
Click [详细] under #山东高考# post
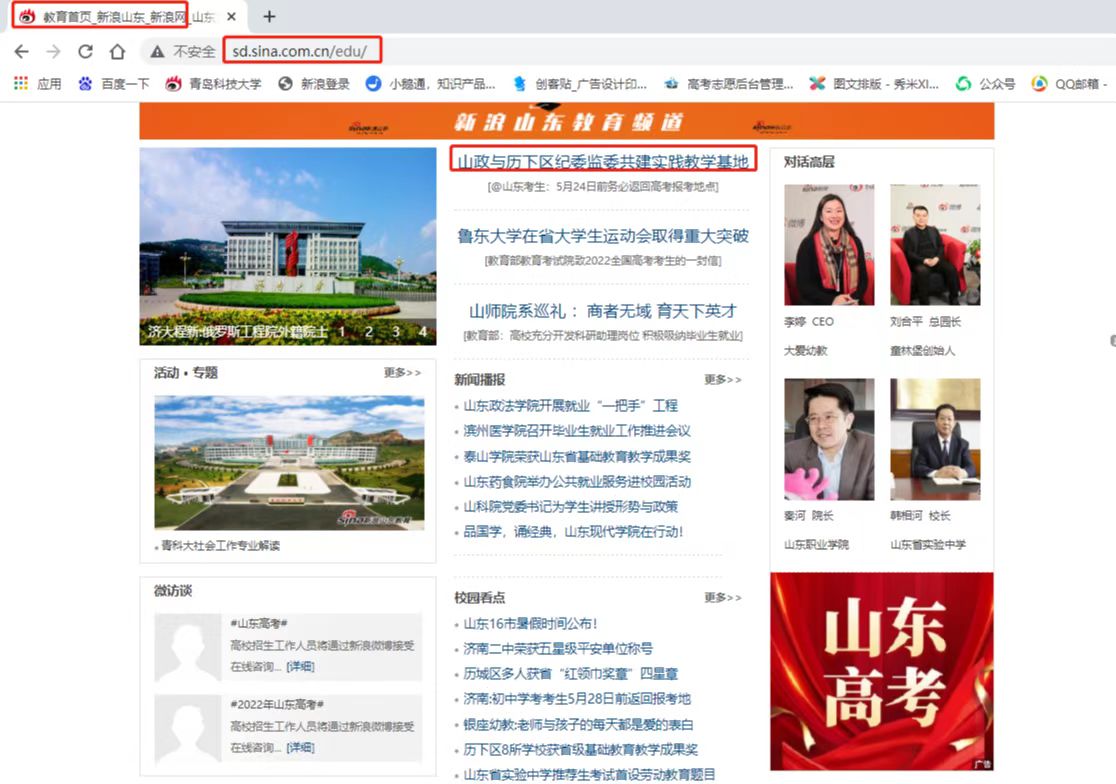click(x=300, y=667)
